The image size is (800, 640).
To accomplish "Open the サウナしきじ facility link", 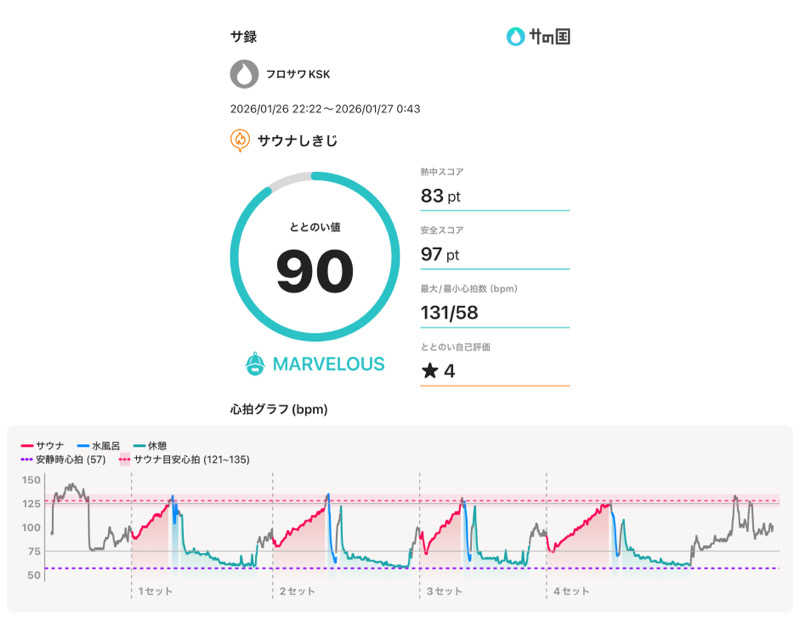I will click(297, 141).
